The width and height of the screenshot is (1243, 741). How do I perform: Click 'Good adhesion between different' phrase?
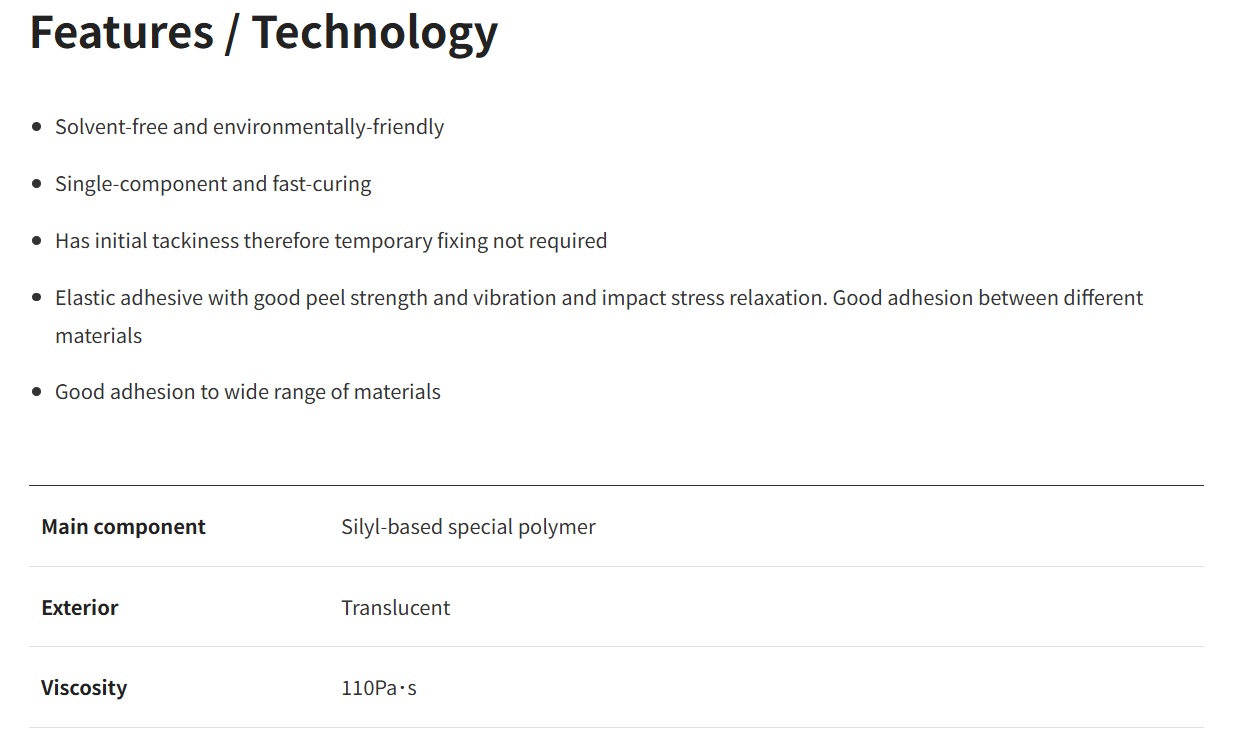[988, 298]
